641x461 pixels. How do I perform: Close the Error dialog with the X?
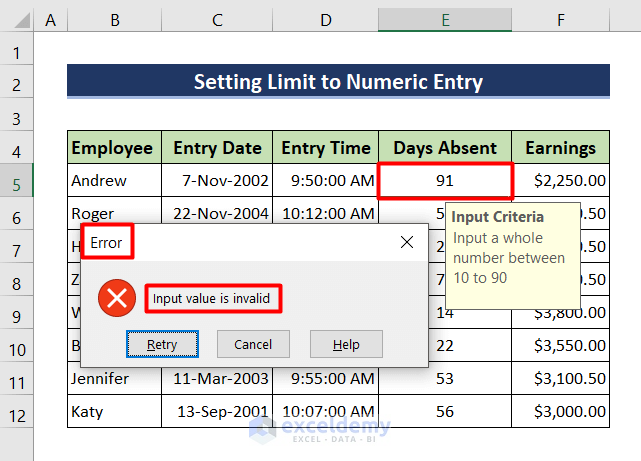click(407, 242)
